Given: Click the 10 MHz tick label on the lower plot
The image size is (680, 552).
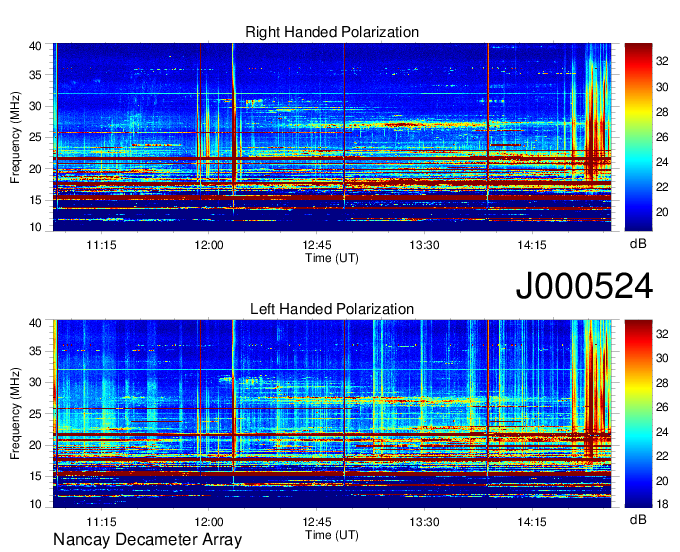Looking at the screenshot, I should tap(35, 503).
